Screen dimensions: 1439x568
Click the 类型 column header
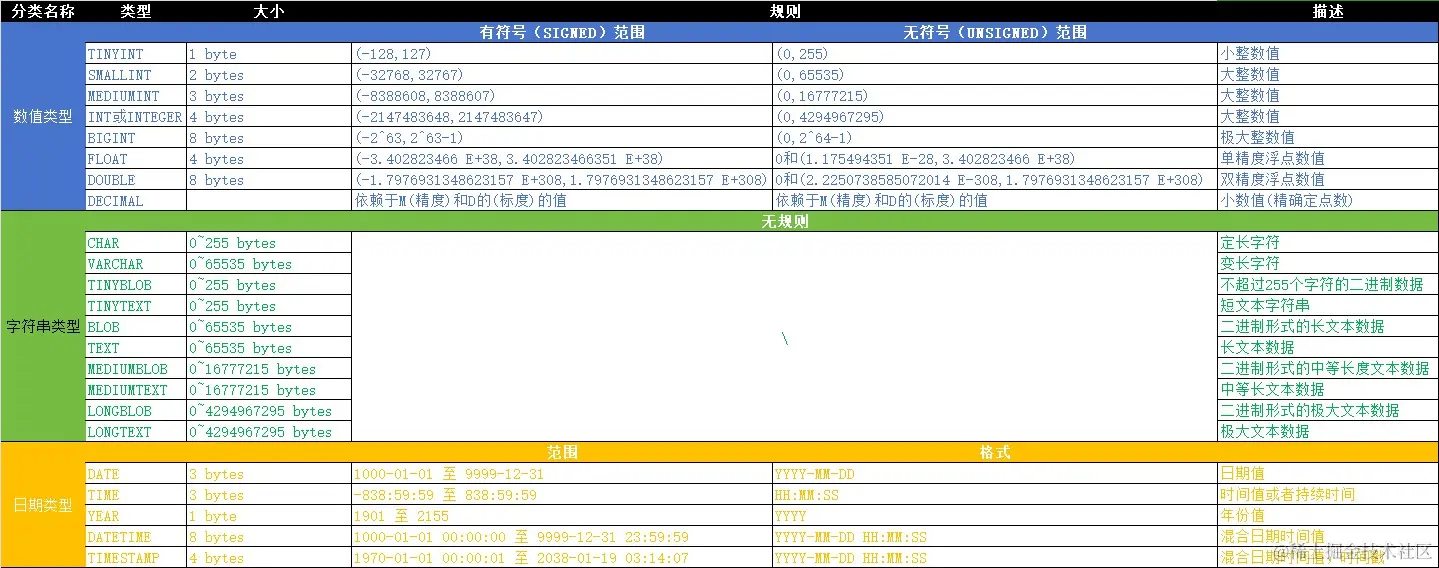(136, 11)
